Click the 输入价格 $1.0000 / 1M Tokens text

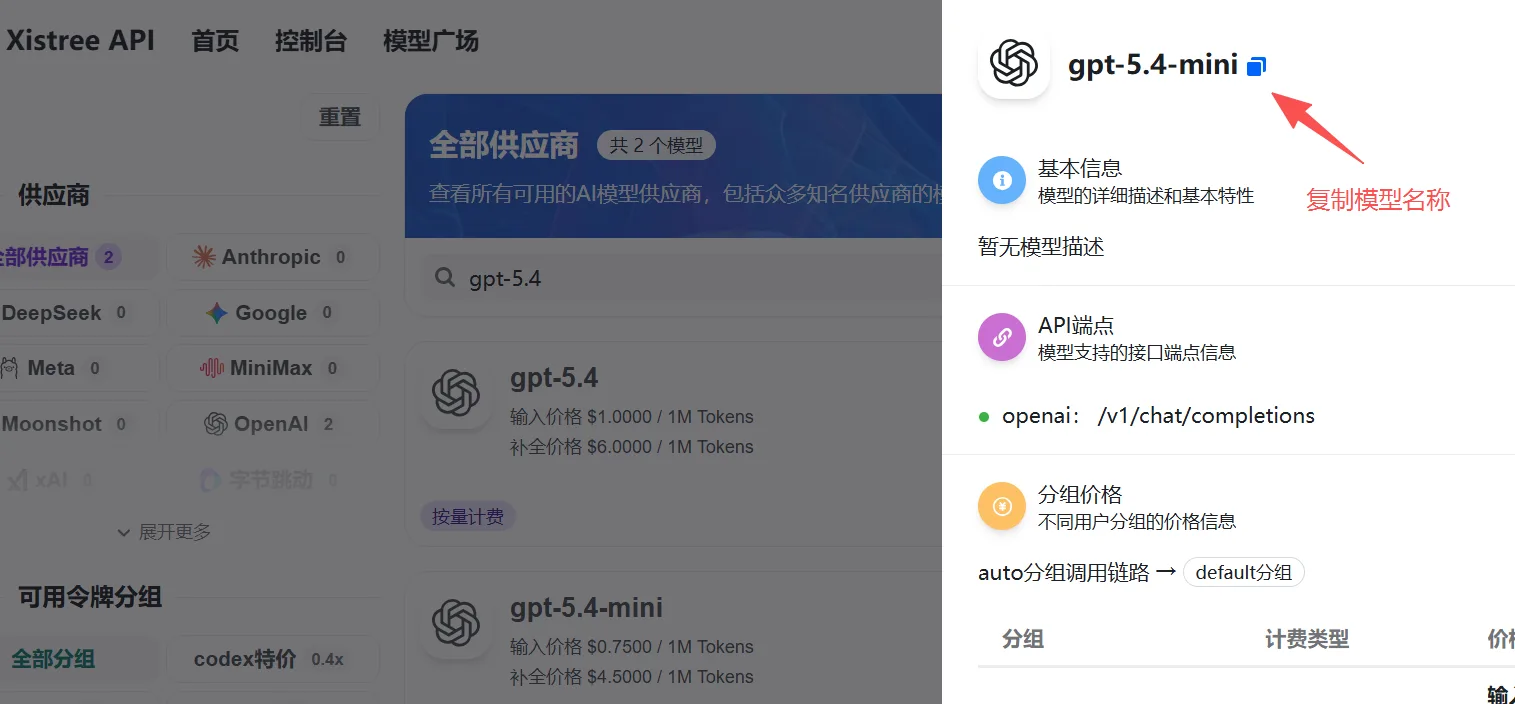pos(632,417)
